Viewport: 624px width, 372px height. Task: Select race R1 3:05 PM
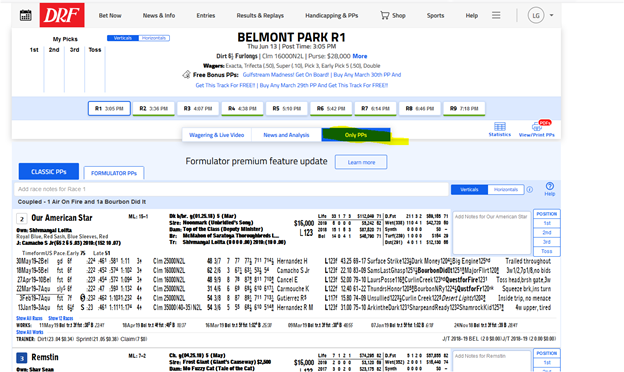pos(109,108)
